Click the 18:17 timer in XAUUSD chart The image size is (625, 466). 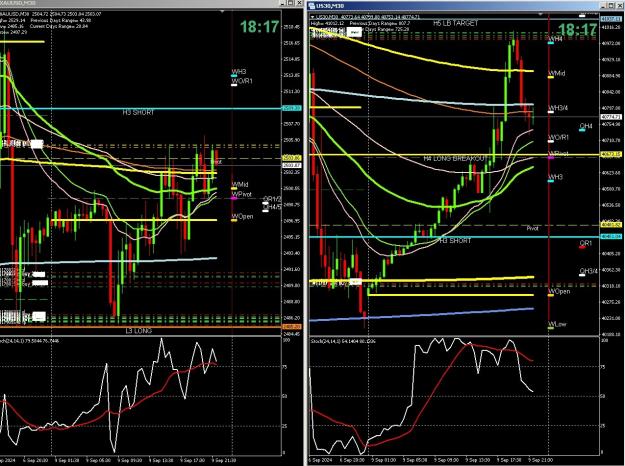(x=259, y=27)
